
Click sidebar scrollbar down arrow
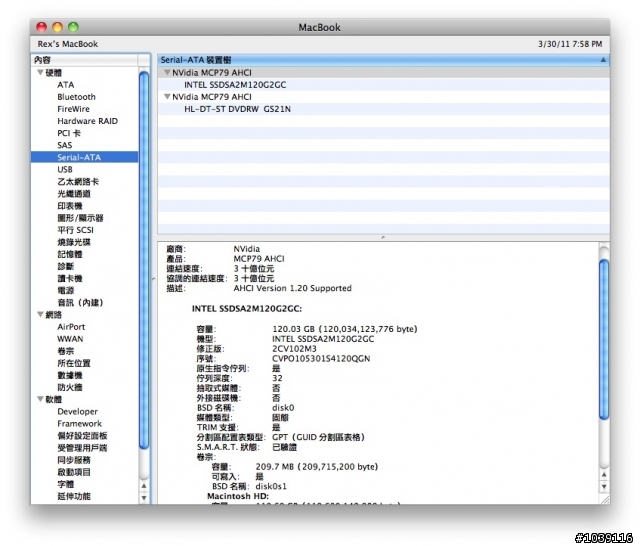click(x=144, y=497)
